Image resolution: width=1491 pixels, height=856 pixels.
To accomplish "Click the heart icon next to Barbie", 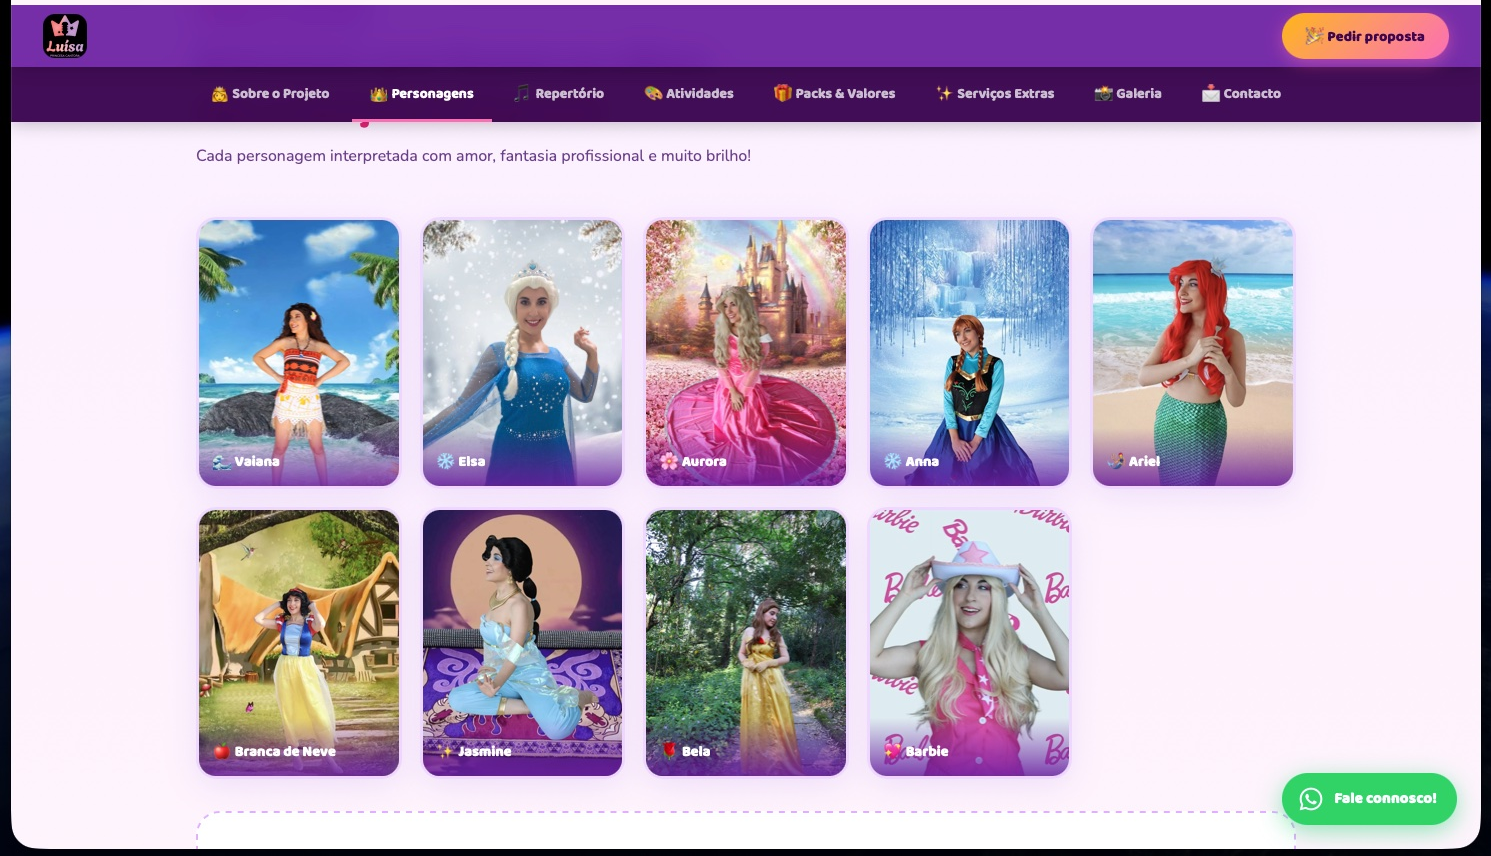I will [x=893, y=752].
